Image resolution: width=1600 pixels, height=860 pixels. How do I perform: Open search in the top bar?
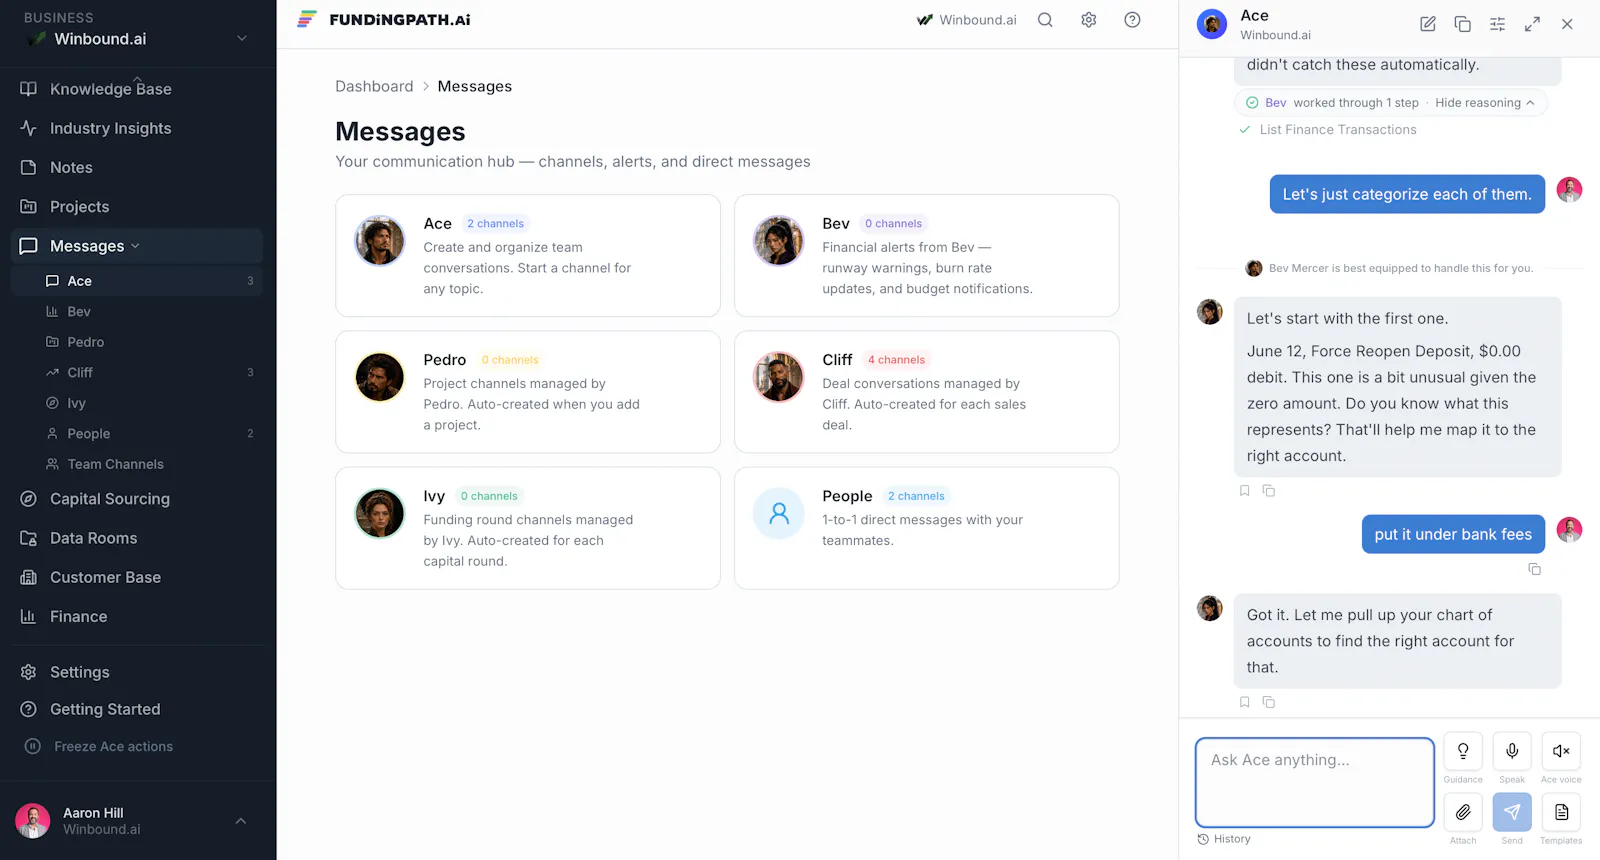[x=1045, y=20]
